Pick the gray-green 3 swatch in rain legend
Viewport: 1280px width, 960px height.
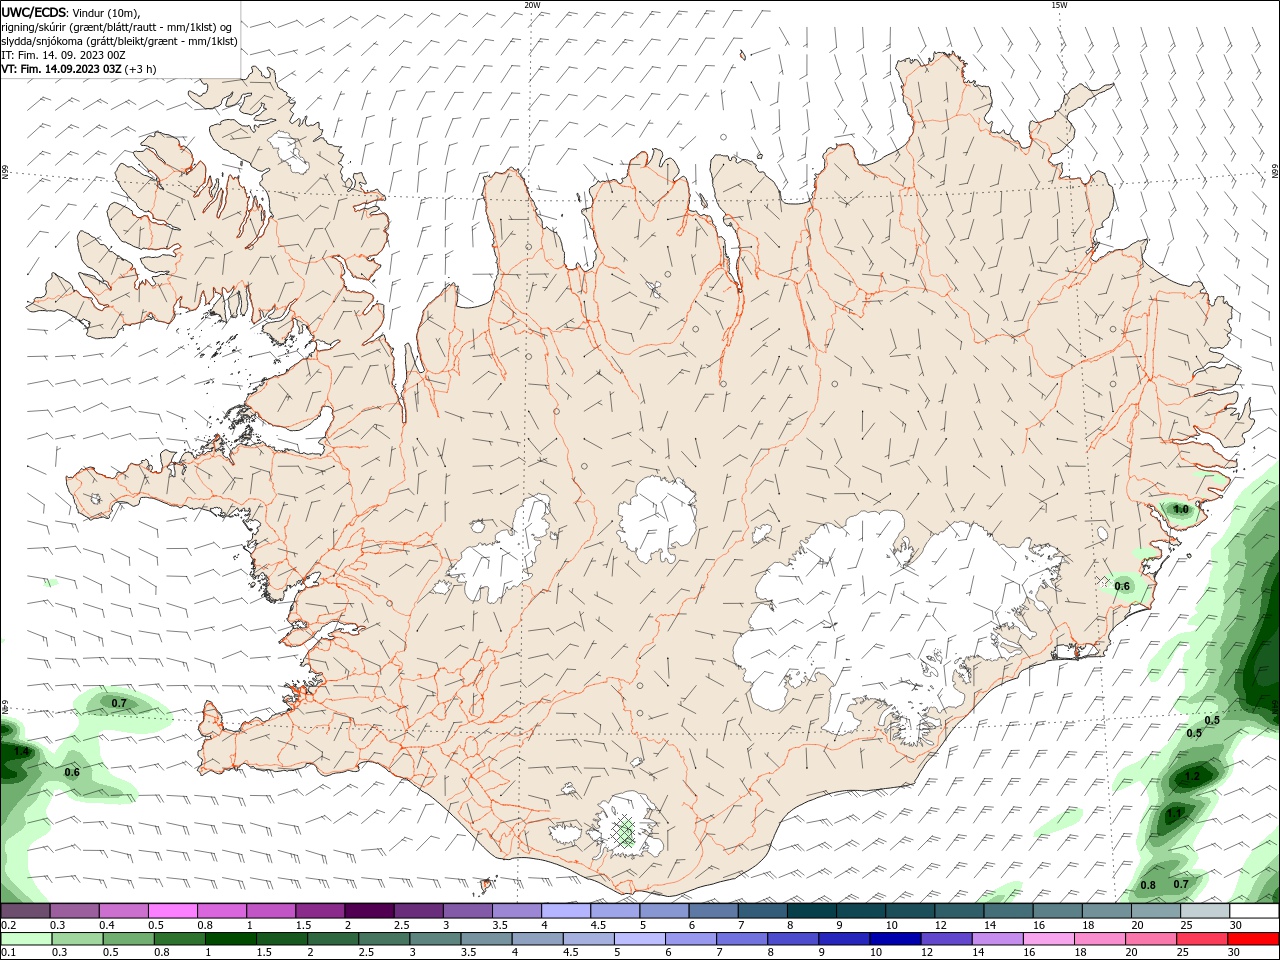pos(435,939)
